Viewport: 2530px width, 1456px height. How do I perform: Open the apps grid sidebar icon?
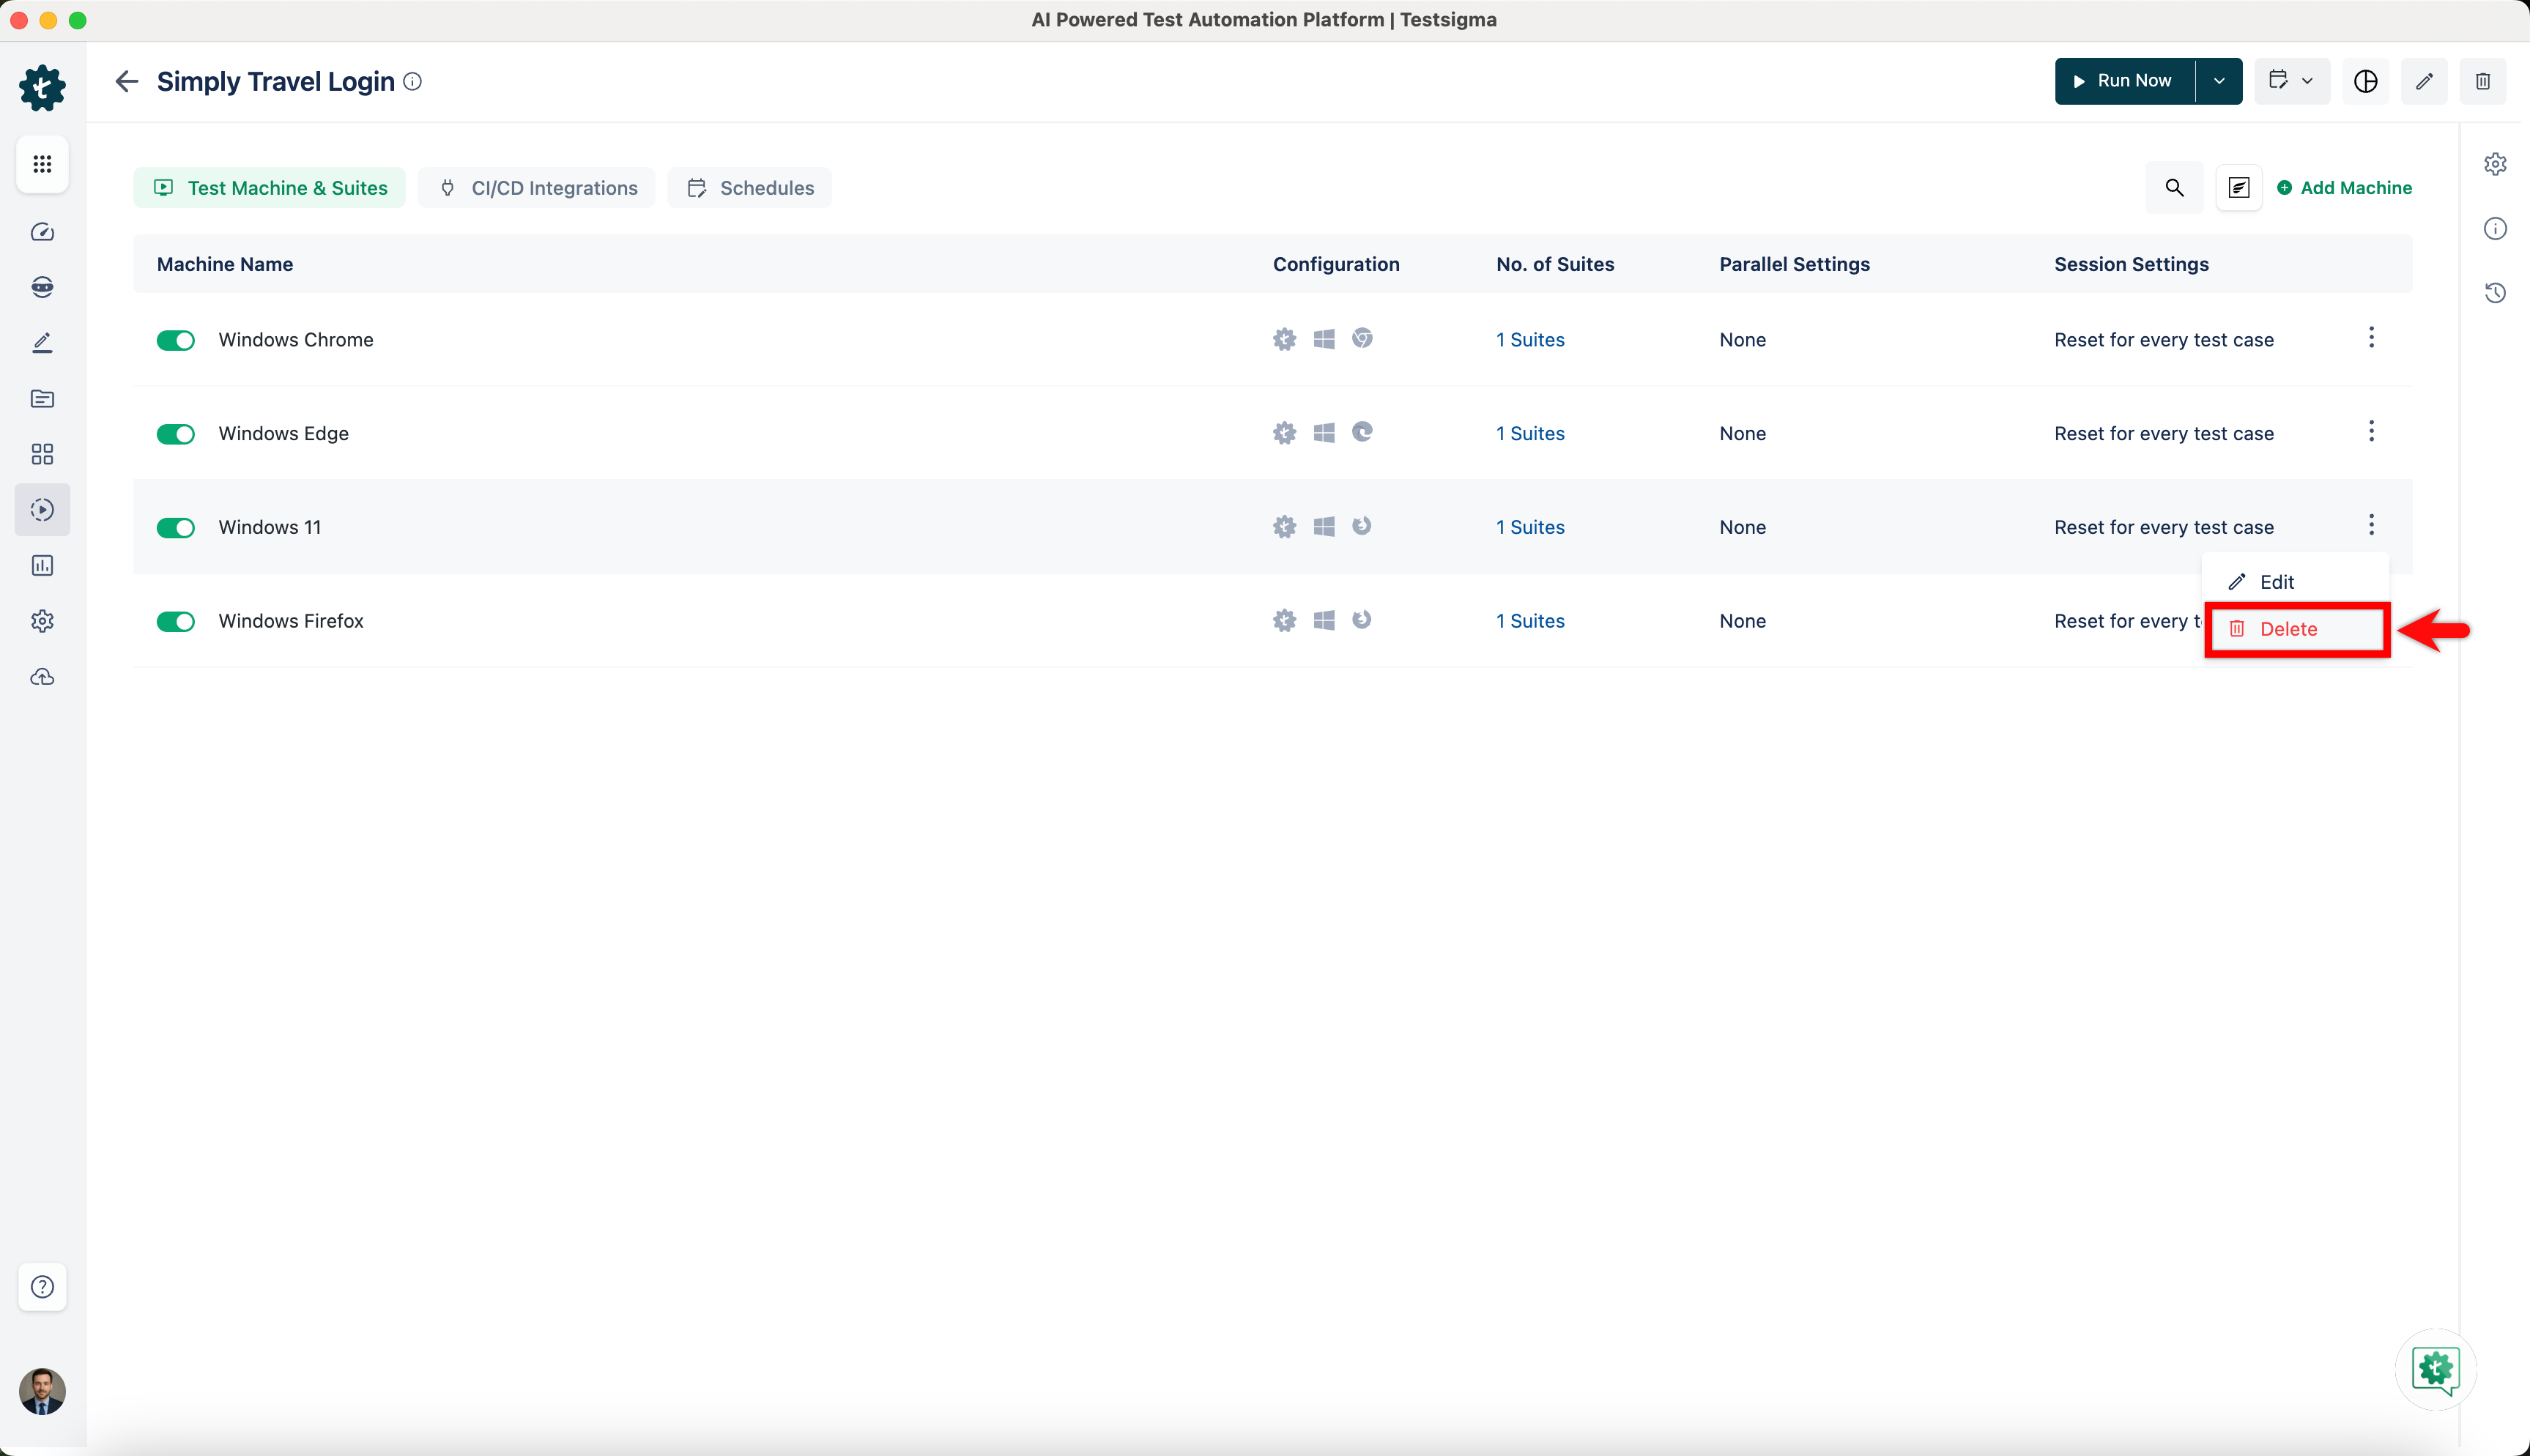(x=42, y=164)
